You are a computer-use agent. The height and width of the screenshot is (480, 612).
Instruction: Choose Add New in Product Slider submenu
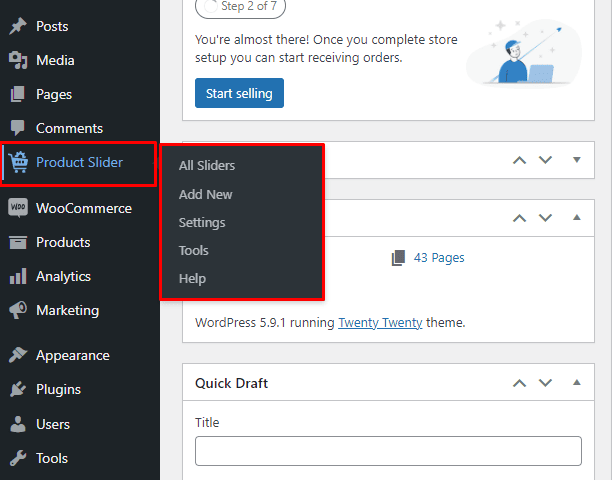[x=205, y=195]
